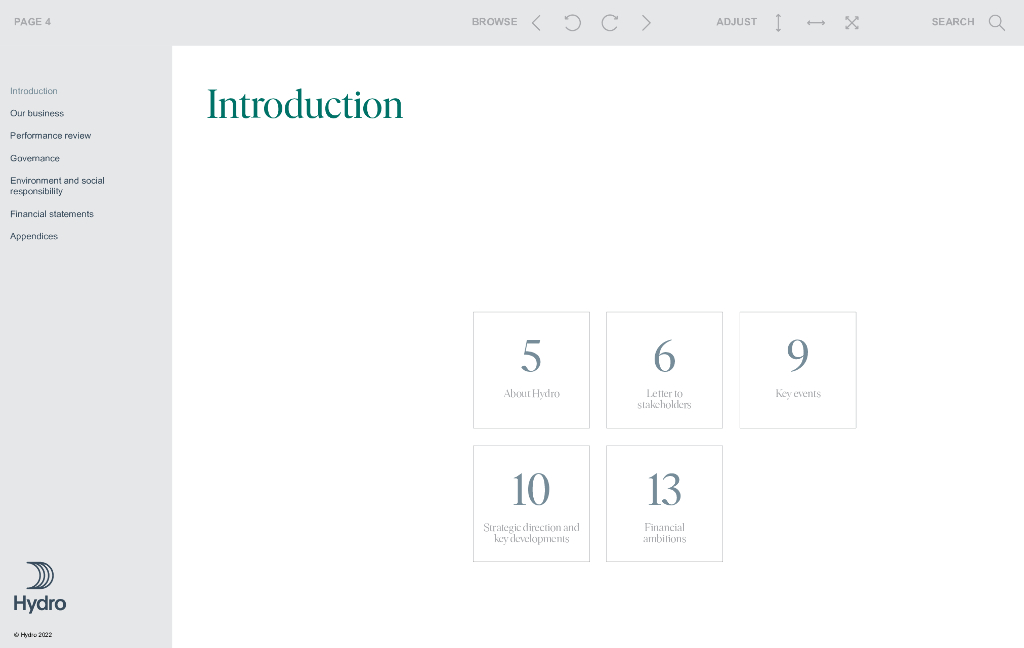Image resolution: width=1024 pixels, height=648 pixels.
Task: Click the Hydro logo
Action: coord(40,587)
